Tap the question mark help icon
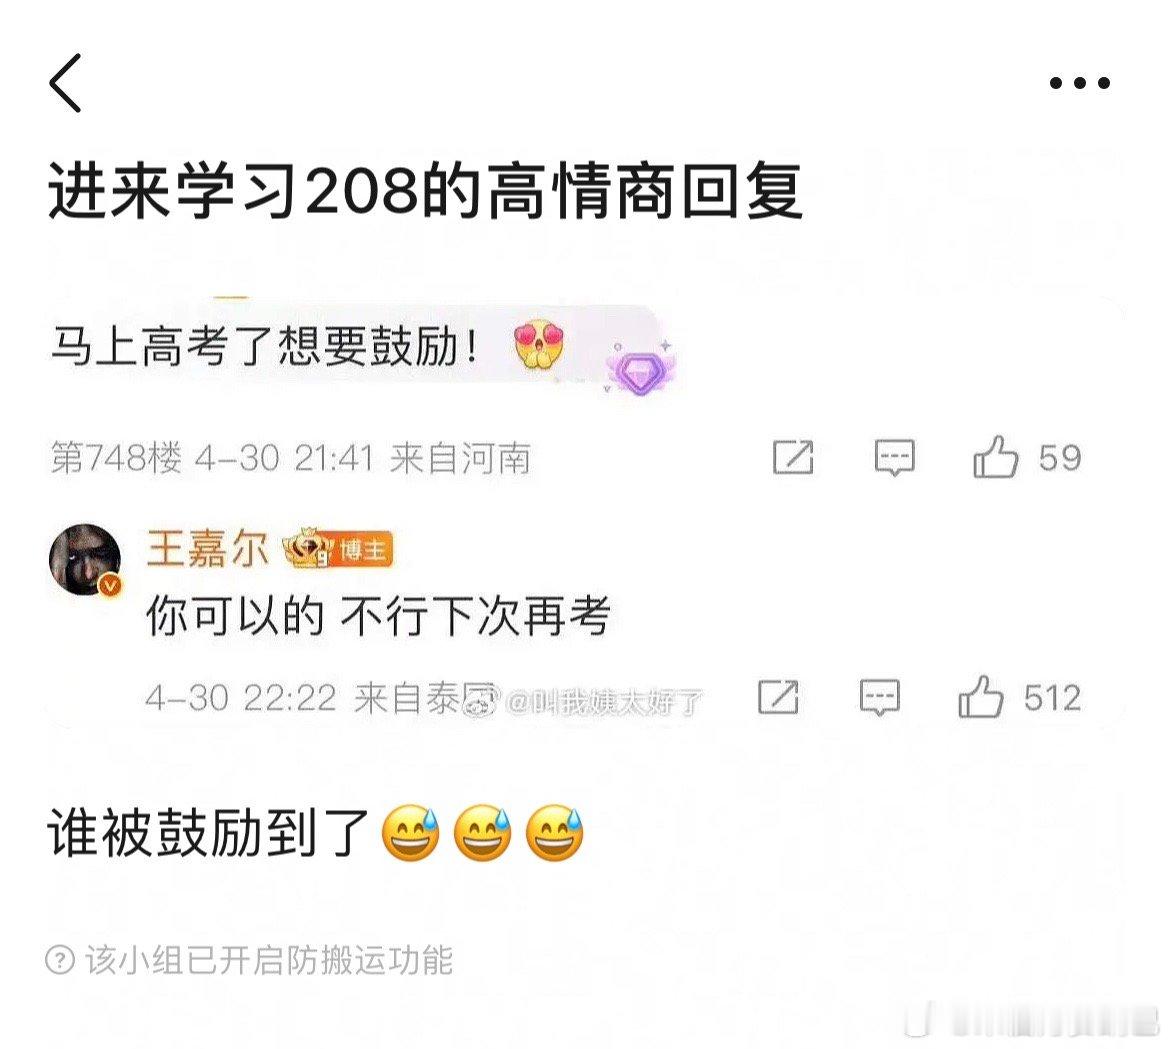Viewport: 1170px width, 1049px height. (60, 959)
